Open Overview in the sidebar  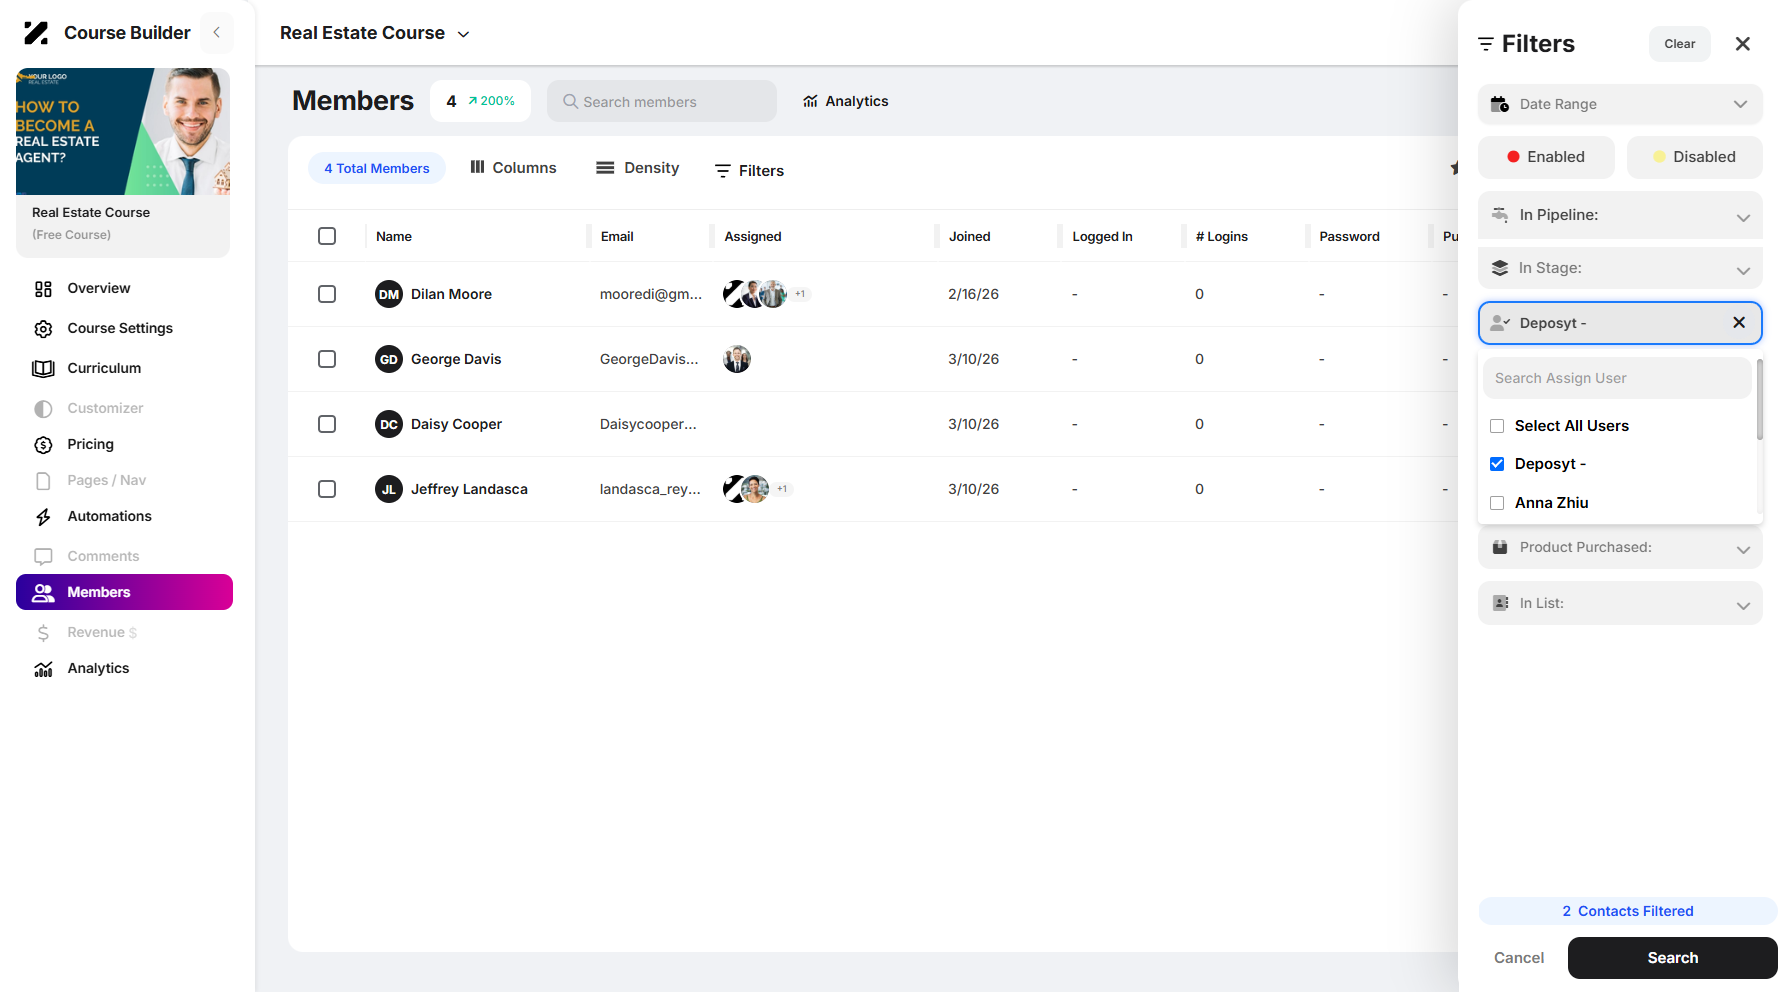[98, 288]
